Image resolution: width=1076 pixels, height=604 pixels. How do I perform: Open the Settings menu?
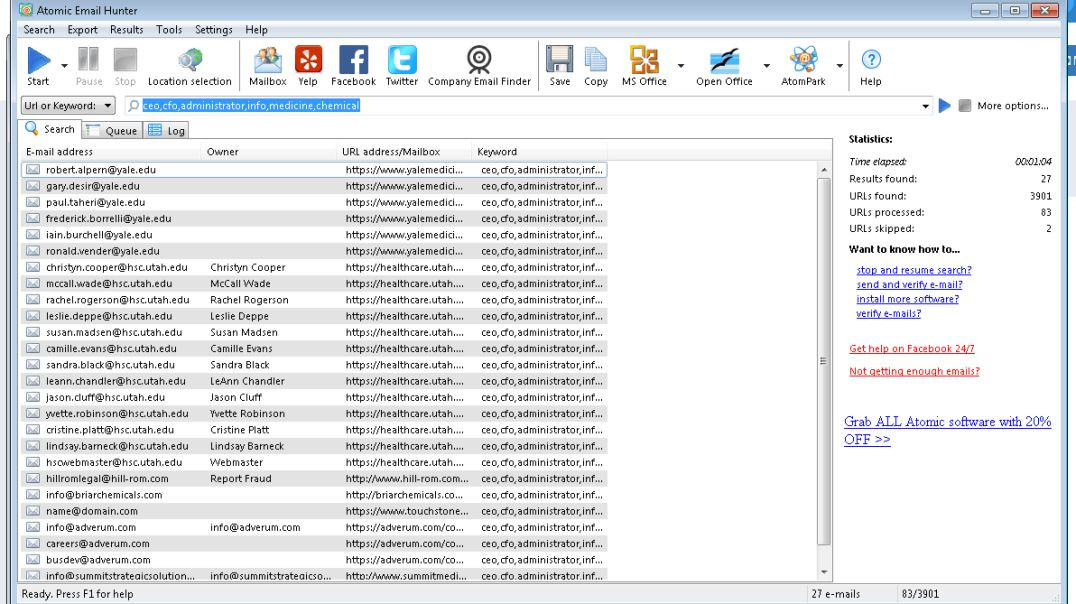pyautogui.click(x=213, y=30)
